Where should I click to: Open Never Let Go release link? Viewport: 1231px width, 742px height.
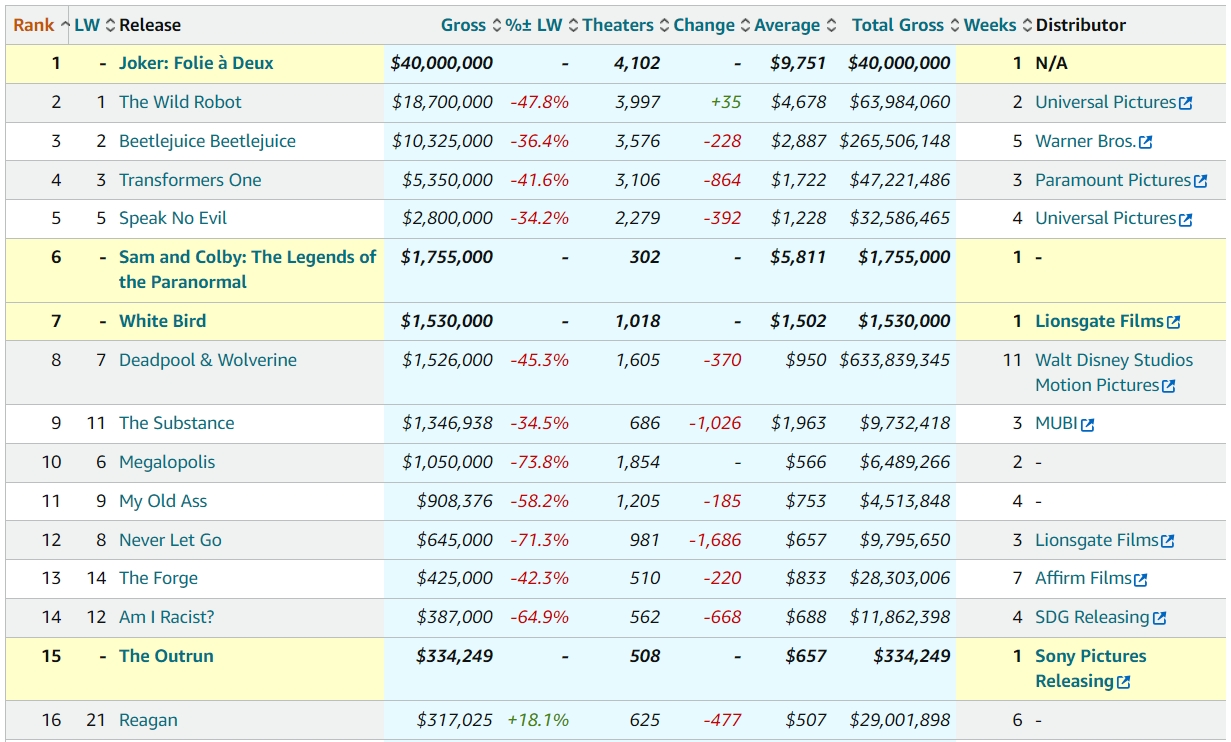[x=170, y=540]
